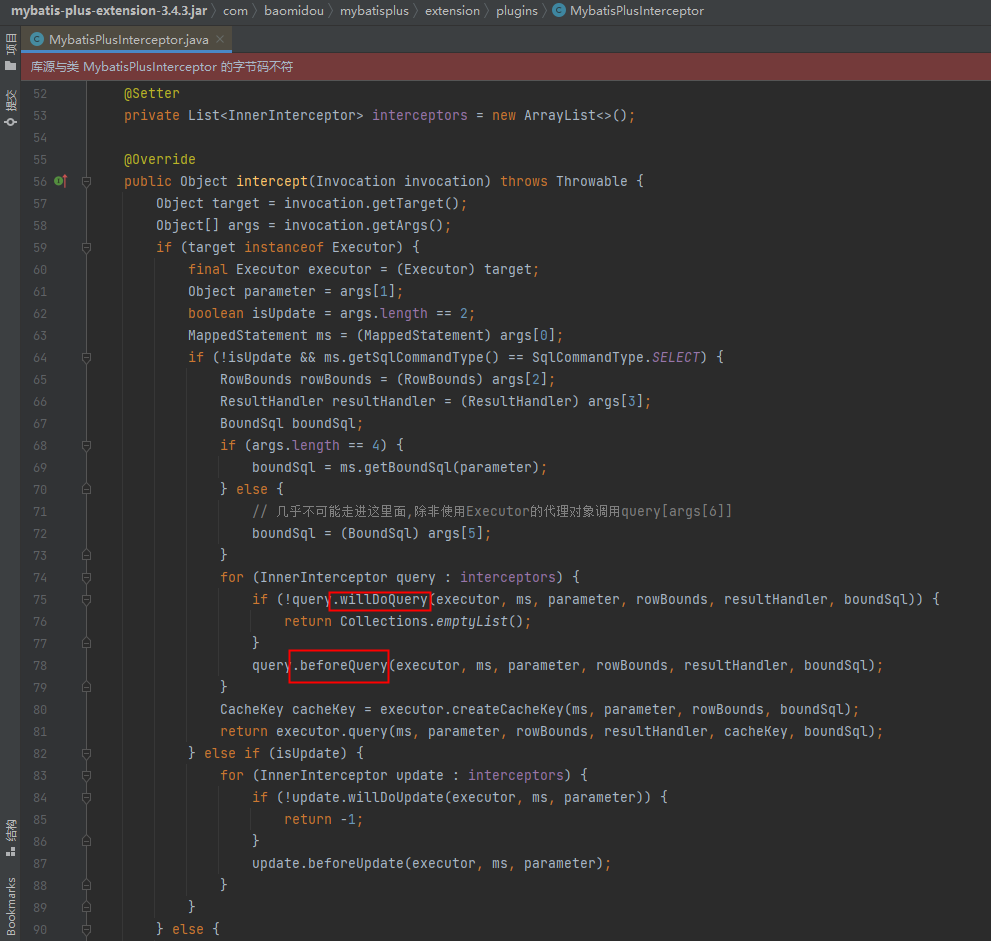Click 'emptyList' call on line 76
The image size is (991, 941).
[471, 621]
